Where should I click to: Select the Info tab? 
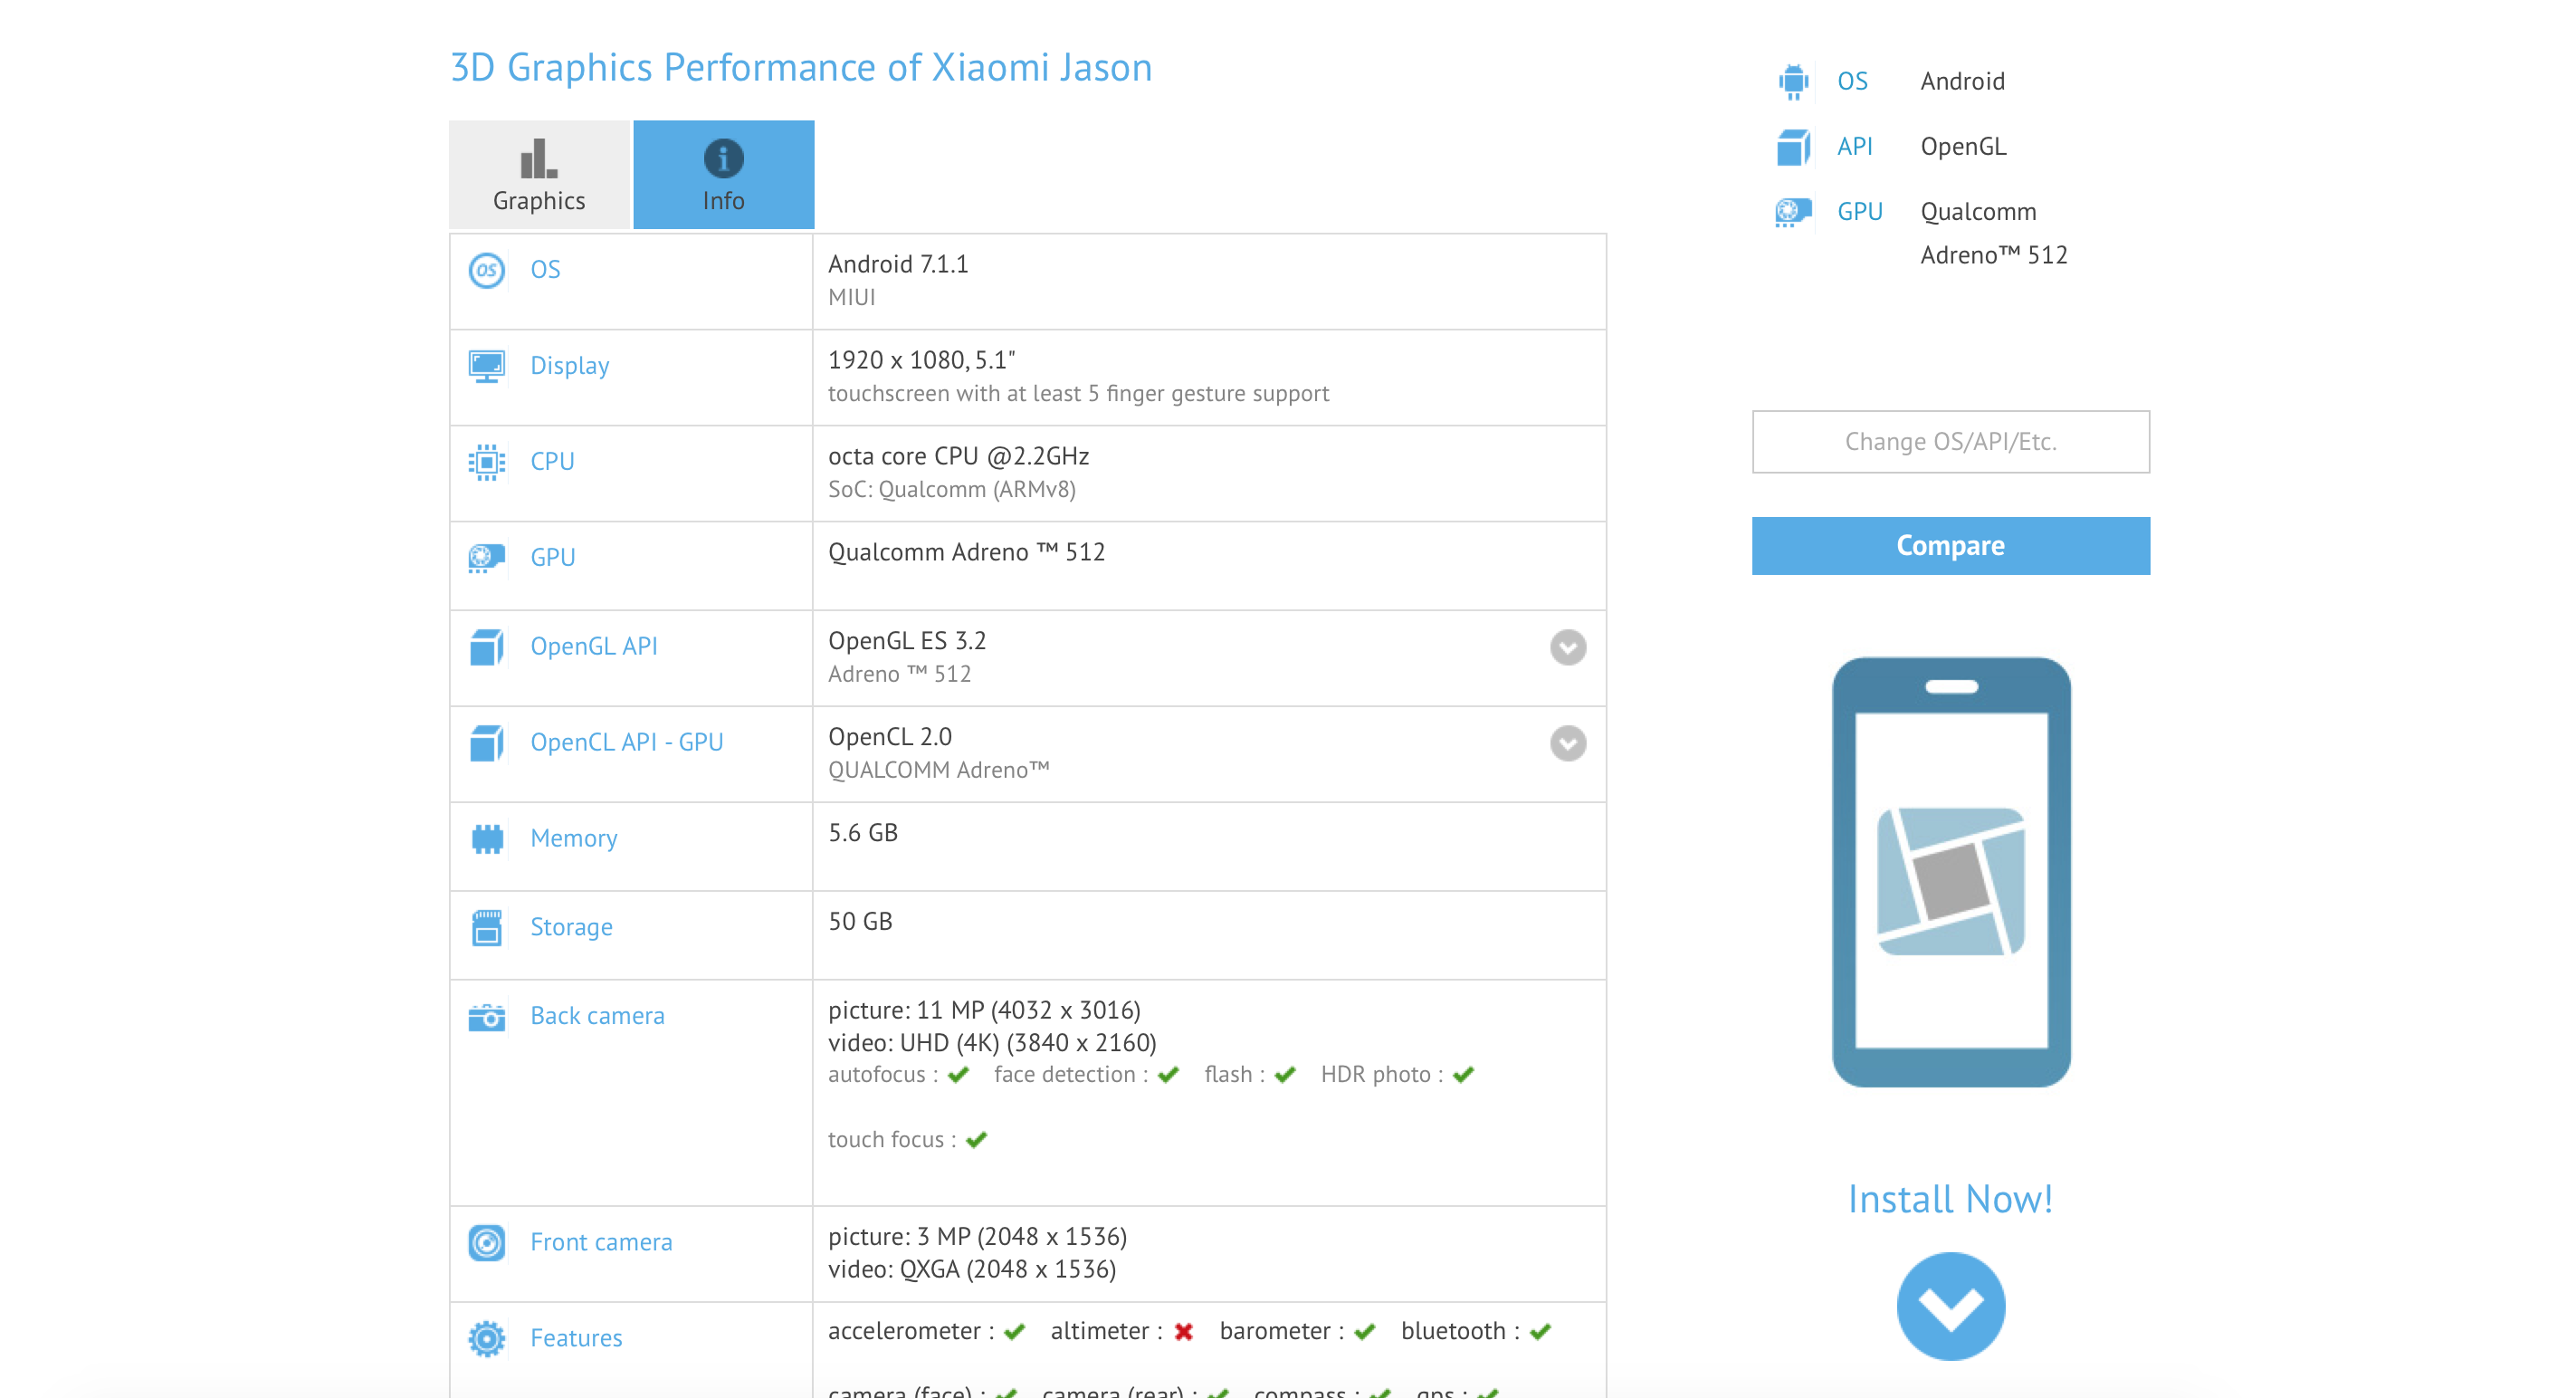point(723,175)
